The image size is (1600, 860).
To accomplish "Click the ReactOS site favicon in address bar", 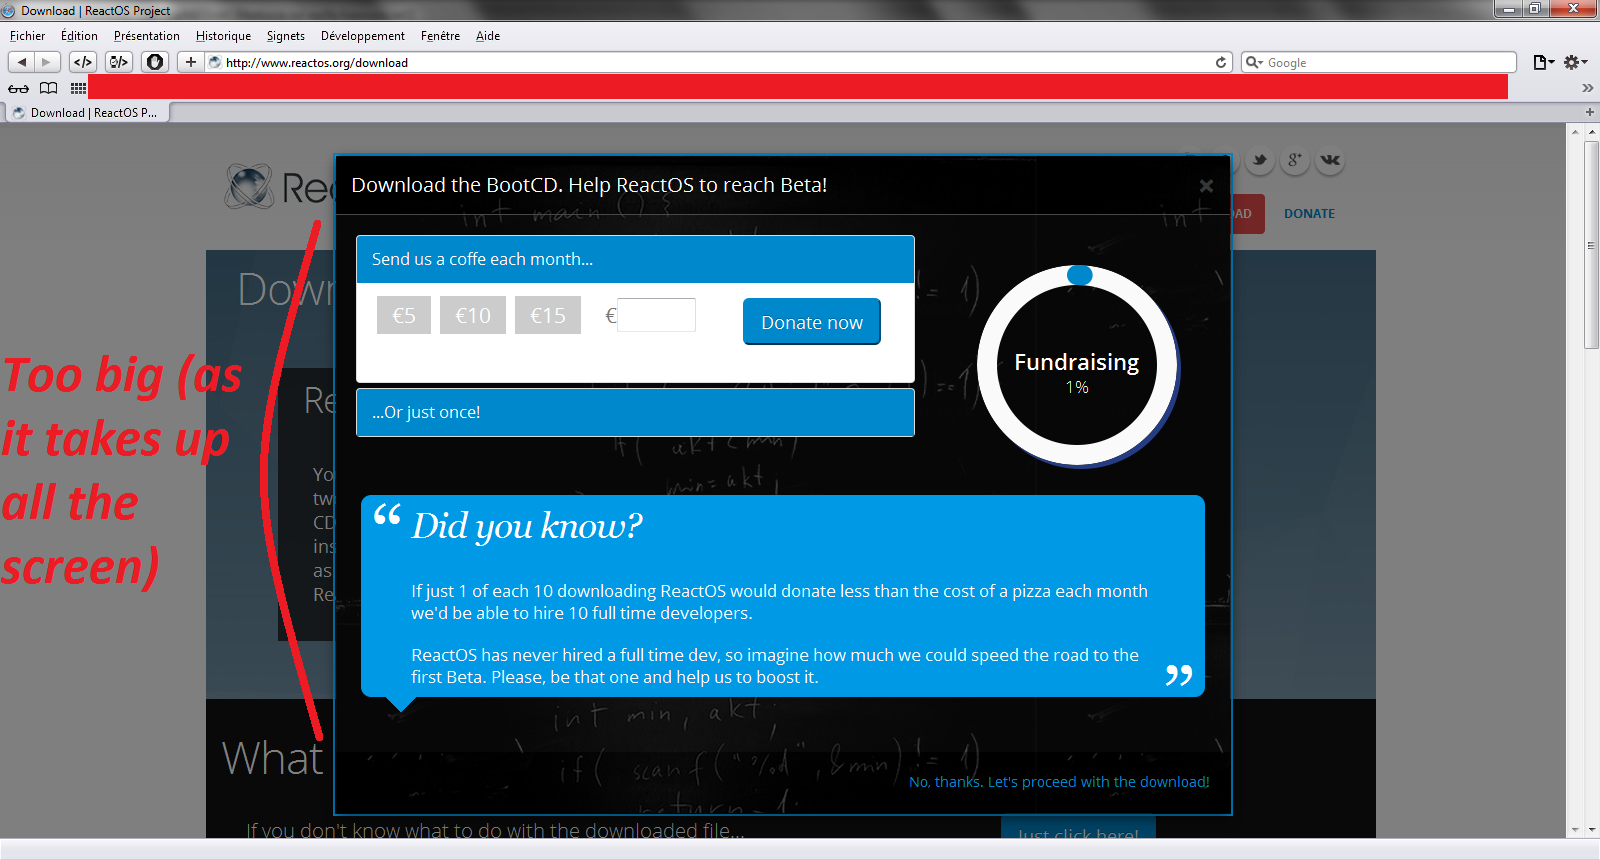I will [215, 62].
